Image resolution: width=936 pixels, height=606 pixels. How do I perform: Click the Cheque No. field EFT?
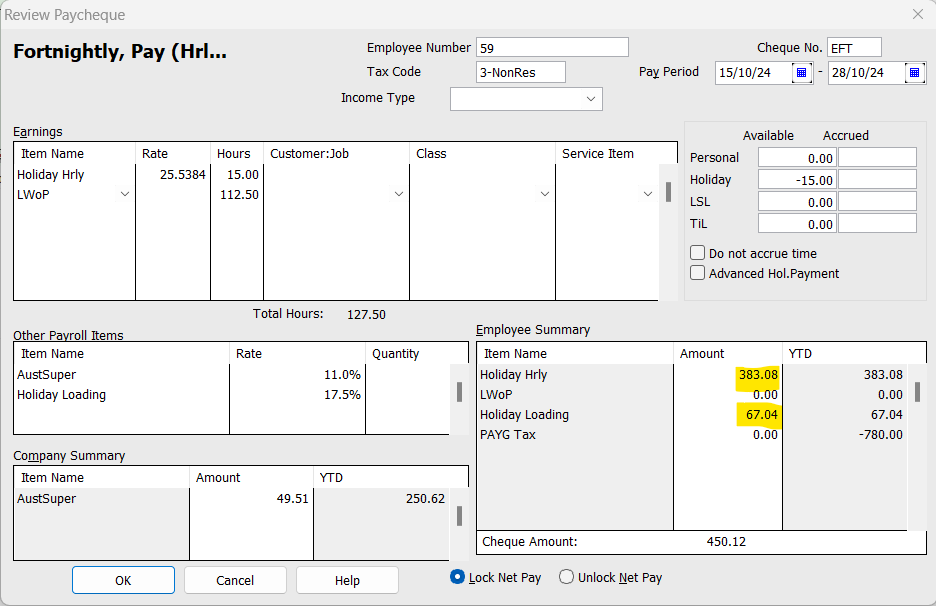[854, 48]
